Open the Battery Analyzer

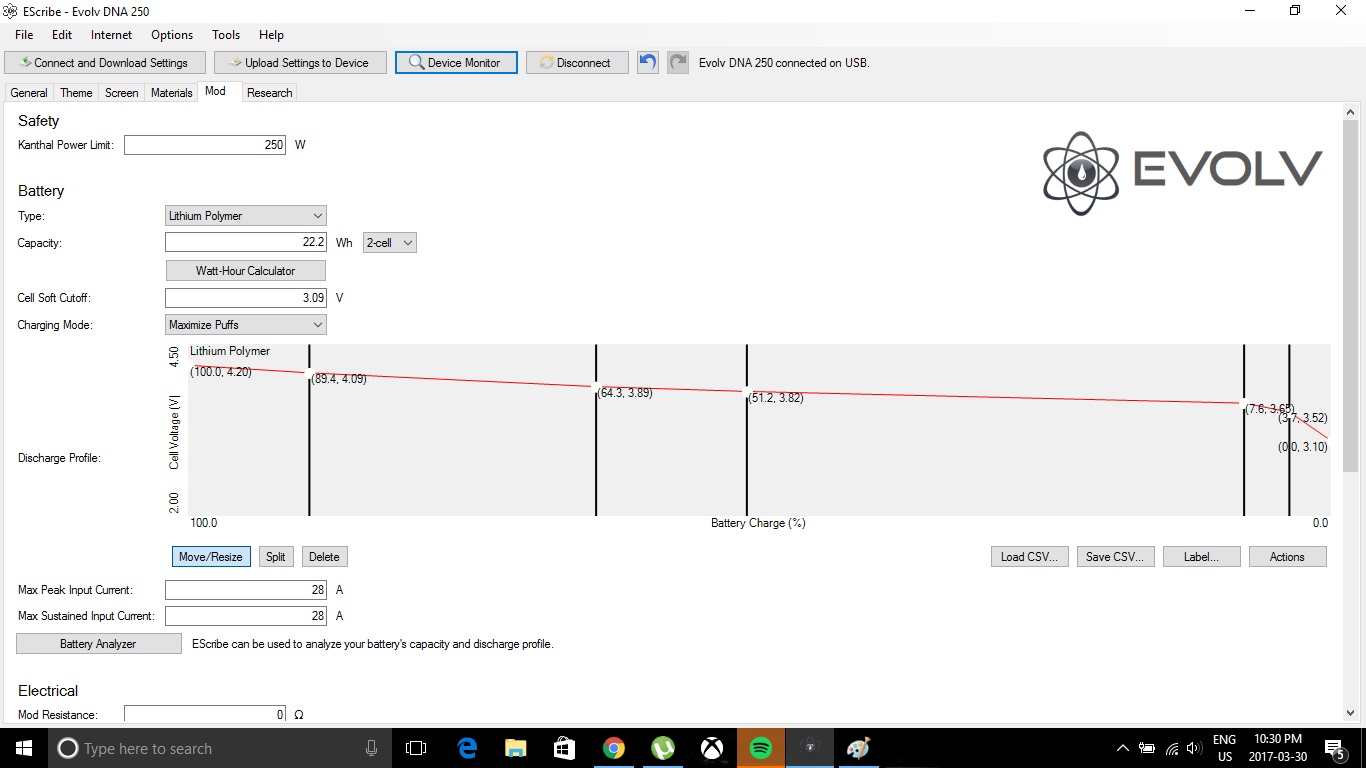[98, 644]
